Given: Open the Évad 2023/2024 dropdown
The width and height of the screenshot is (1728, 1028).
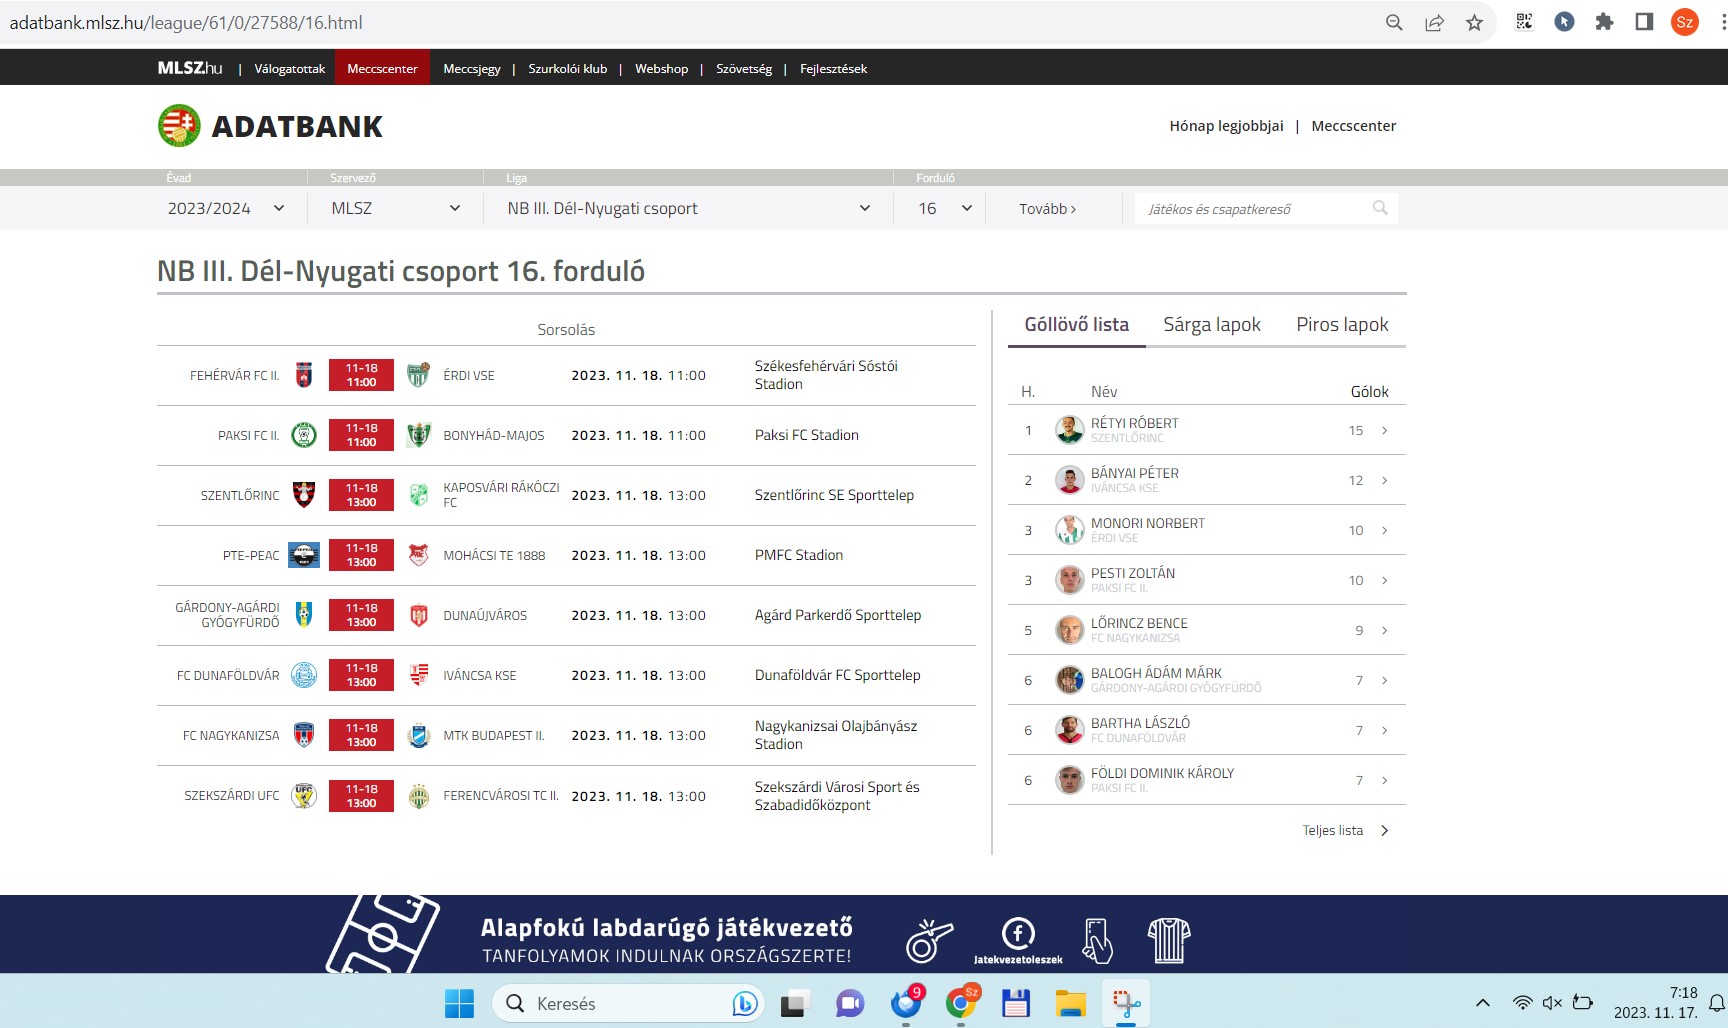Looking at the screenshot, I should click(226, 208).
